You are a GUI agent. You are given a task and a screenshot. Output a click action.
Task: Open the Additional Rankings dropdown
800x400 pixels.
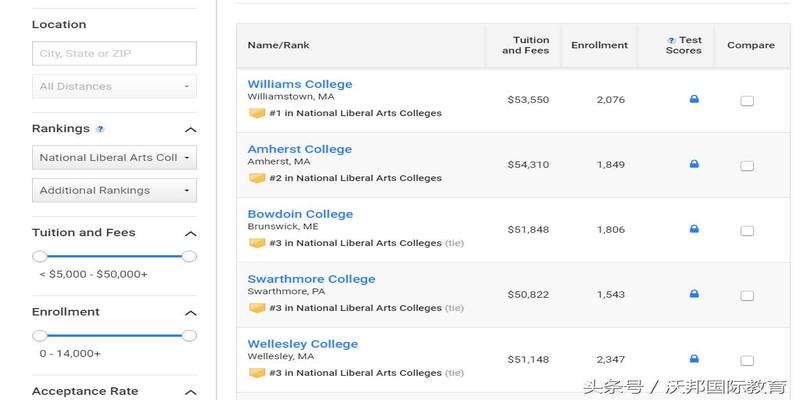click(114, 190)
